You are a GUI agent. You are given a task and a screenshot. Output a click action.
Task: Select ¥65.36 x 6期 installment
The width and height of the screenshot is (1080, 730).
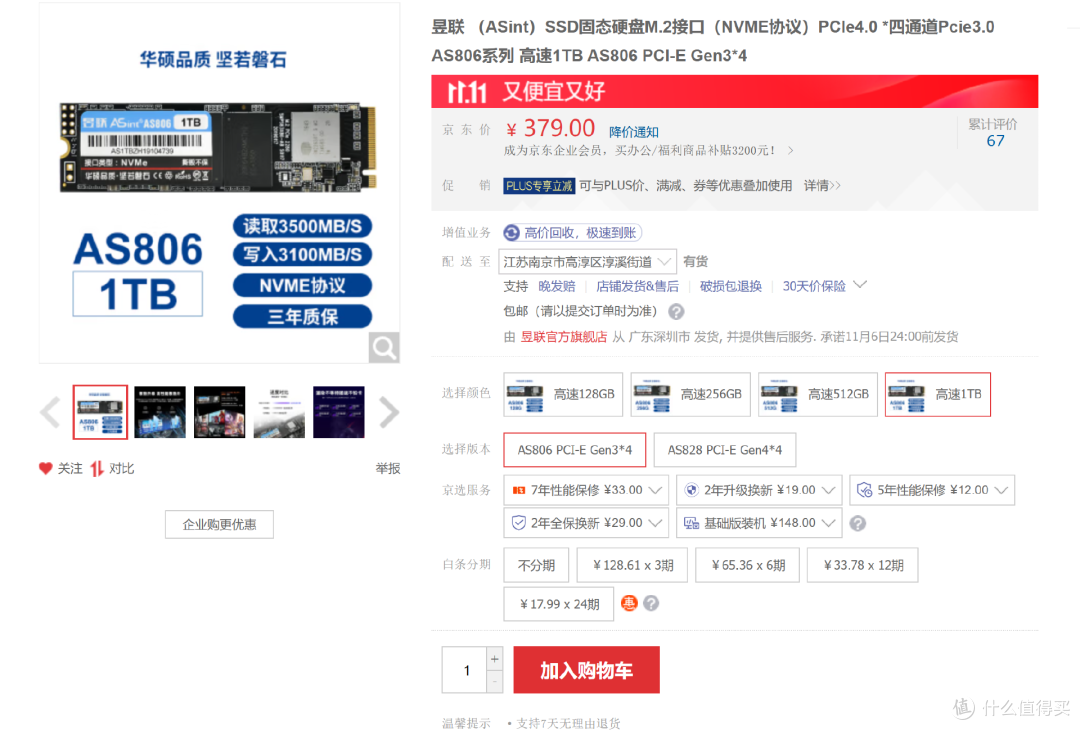[748, 565]
